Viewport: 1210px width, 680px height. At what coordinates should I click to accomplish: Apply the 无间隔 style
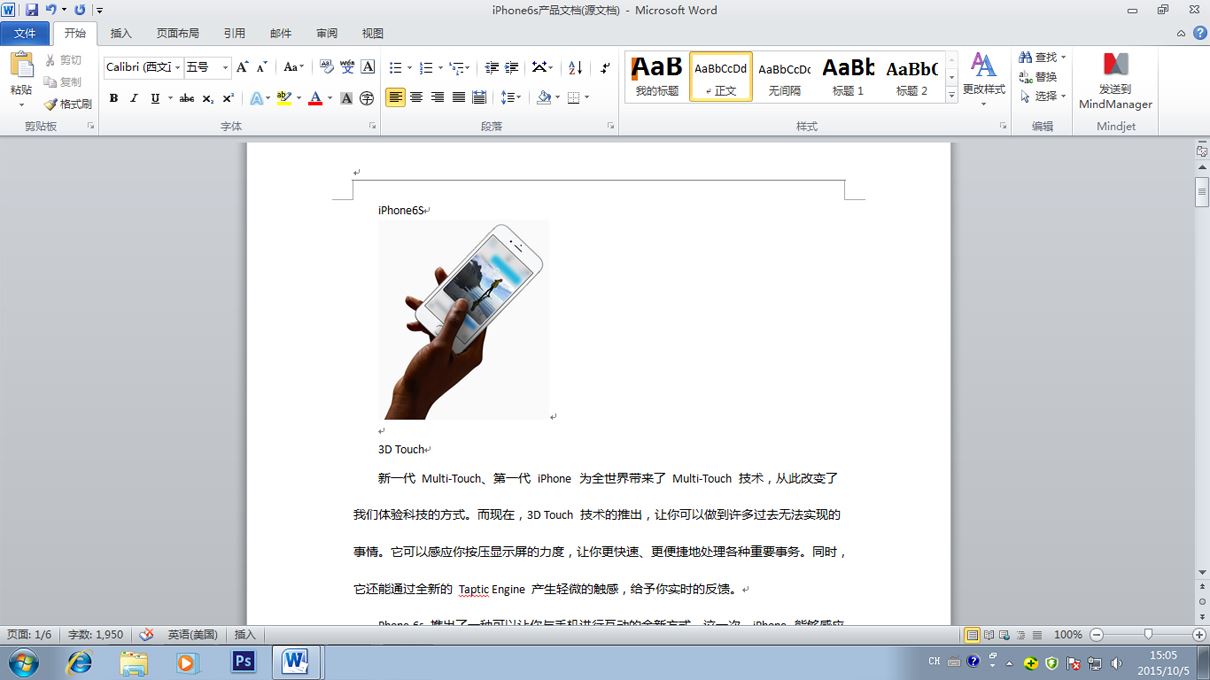click(784, 76)
